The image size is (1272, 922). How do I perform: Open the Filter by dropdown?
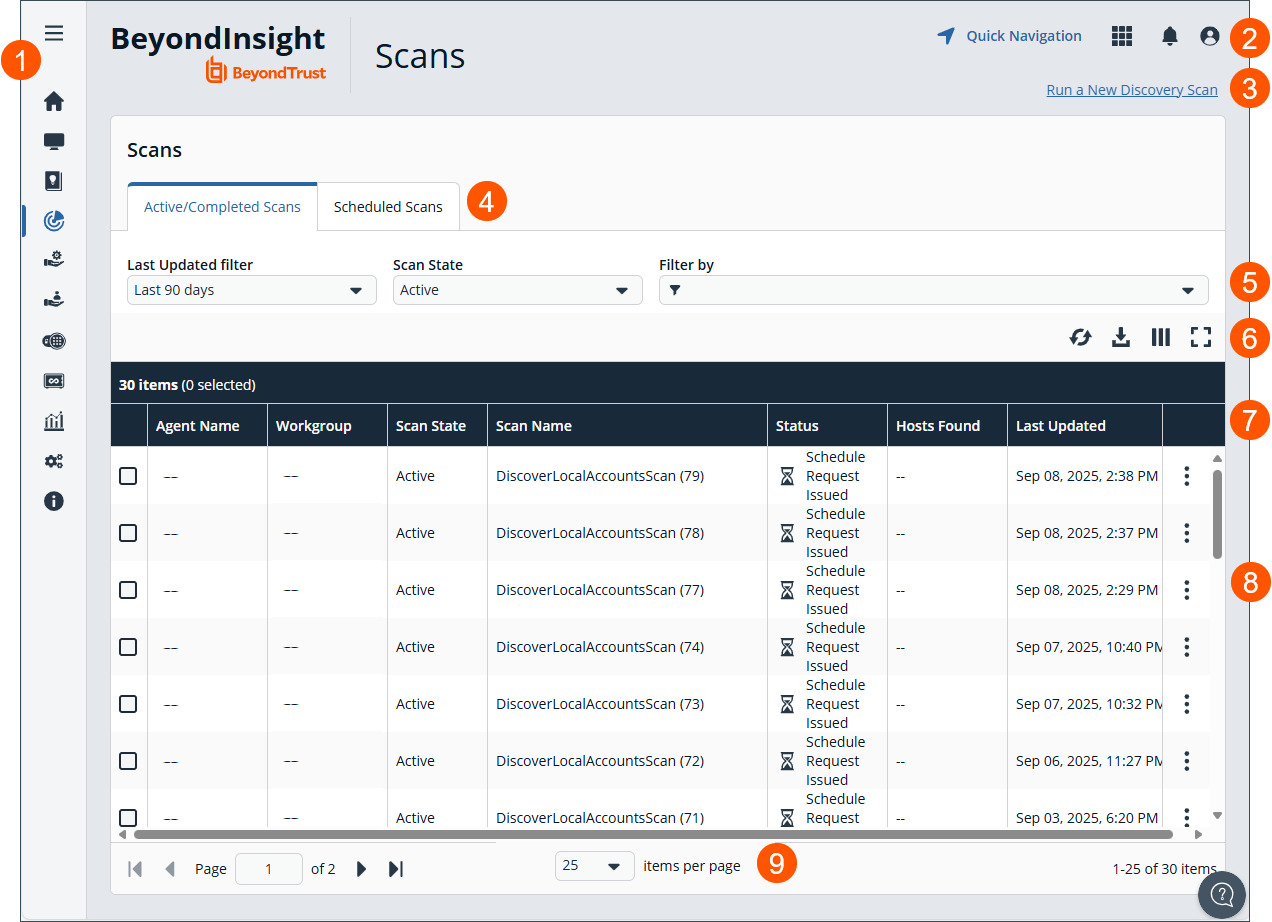pos(934,290)
